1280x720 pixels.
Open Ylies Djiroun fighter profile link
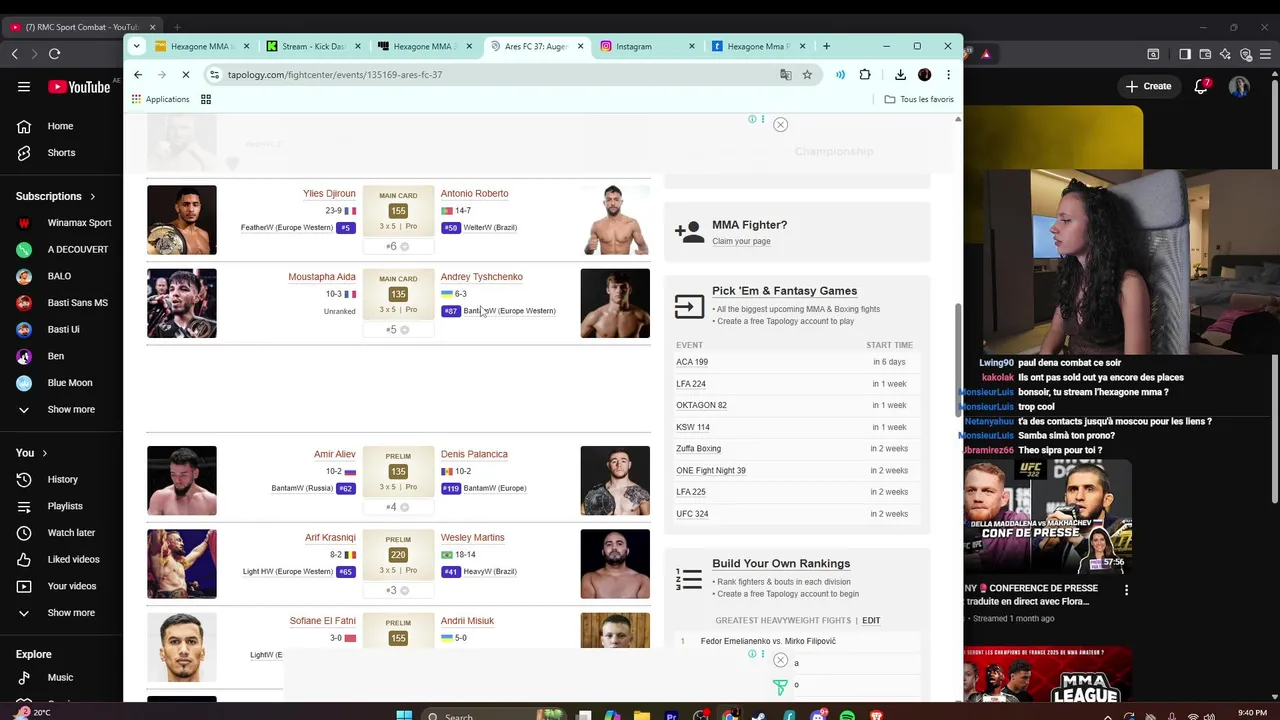click(329, 194)
